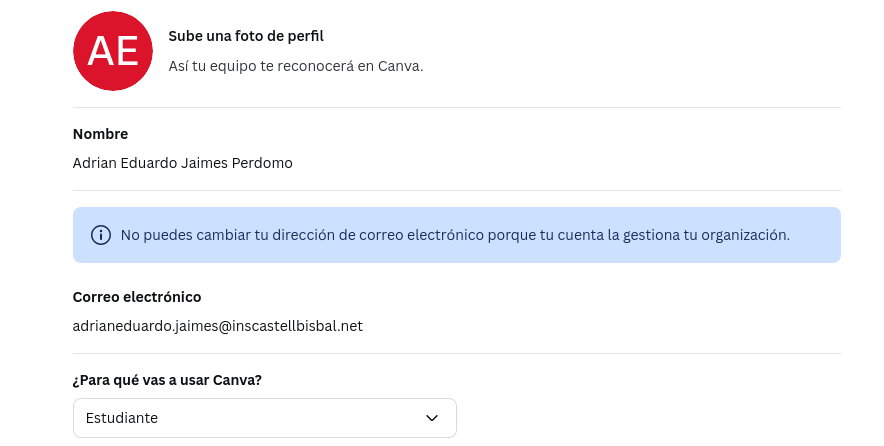Click the blue email notice banner

[x=457, y=235]
